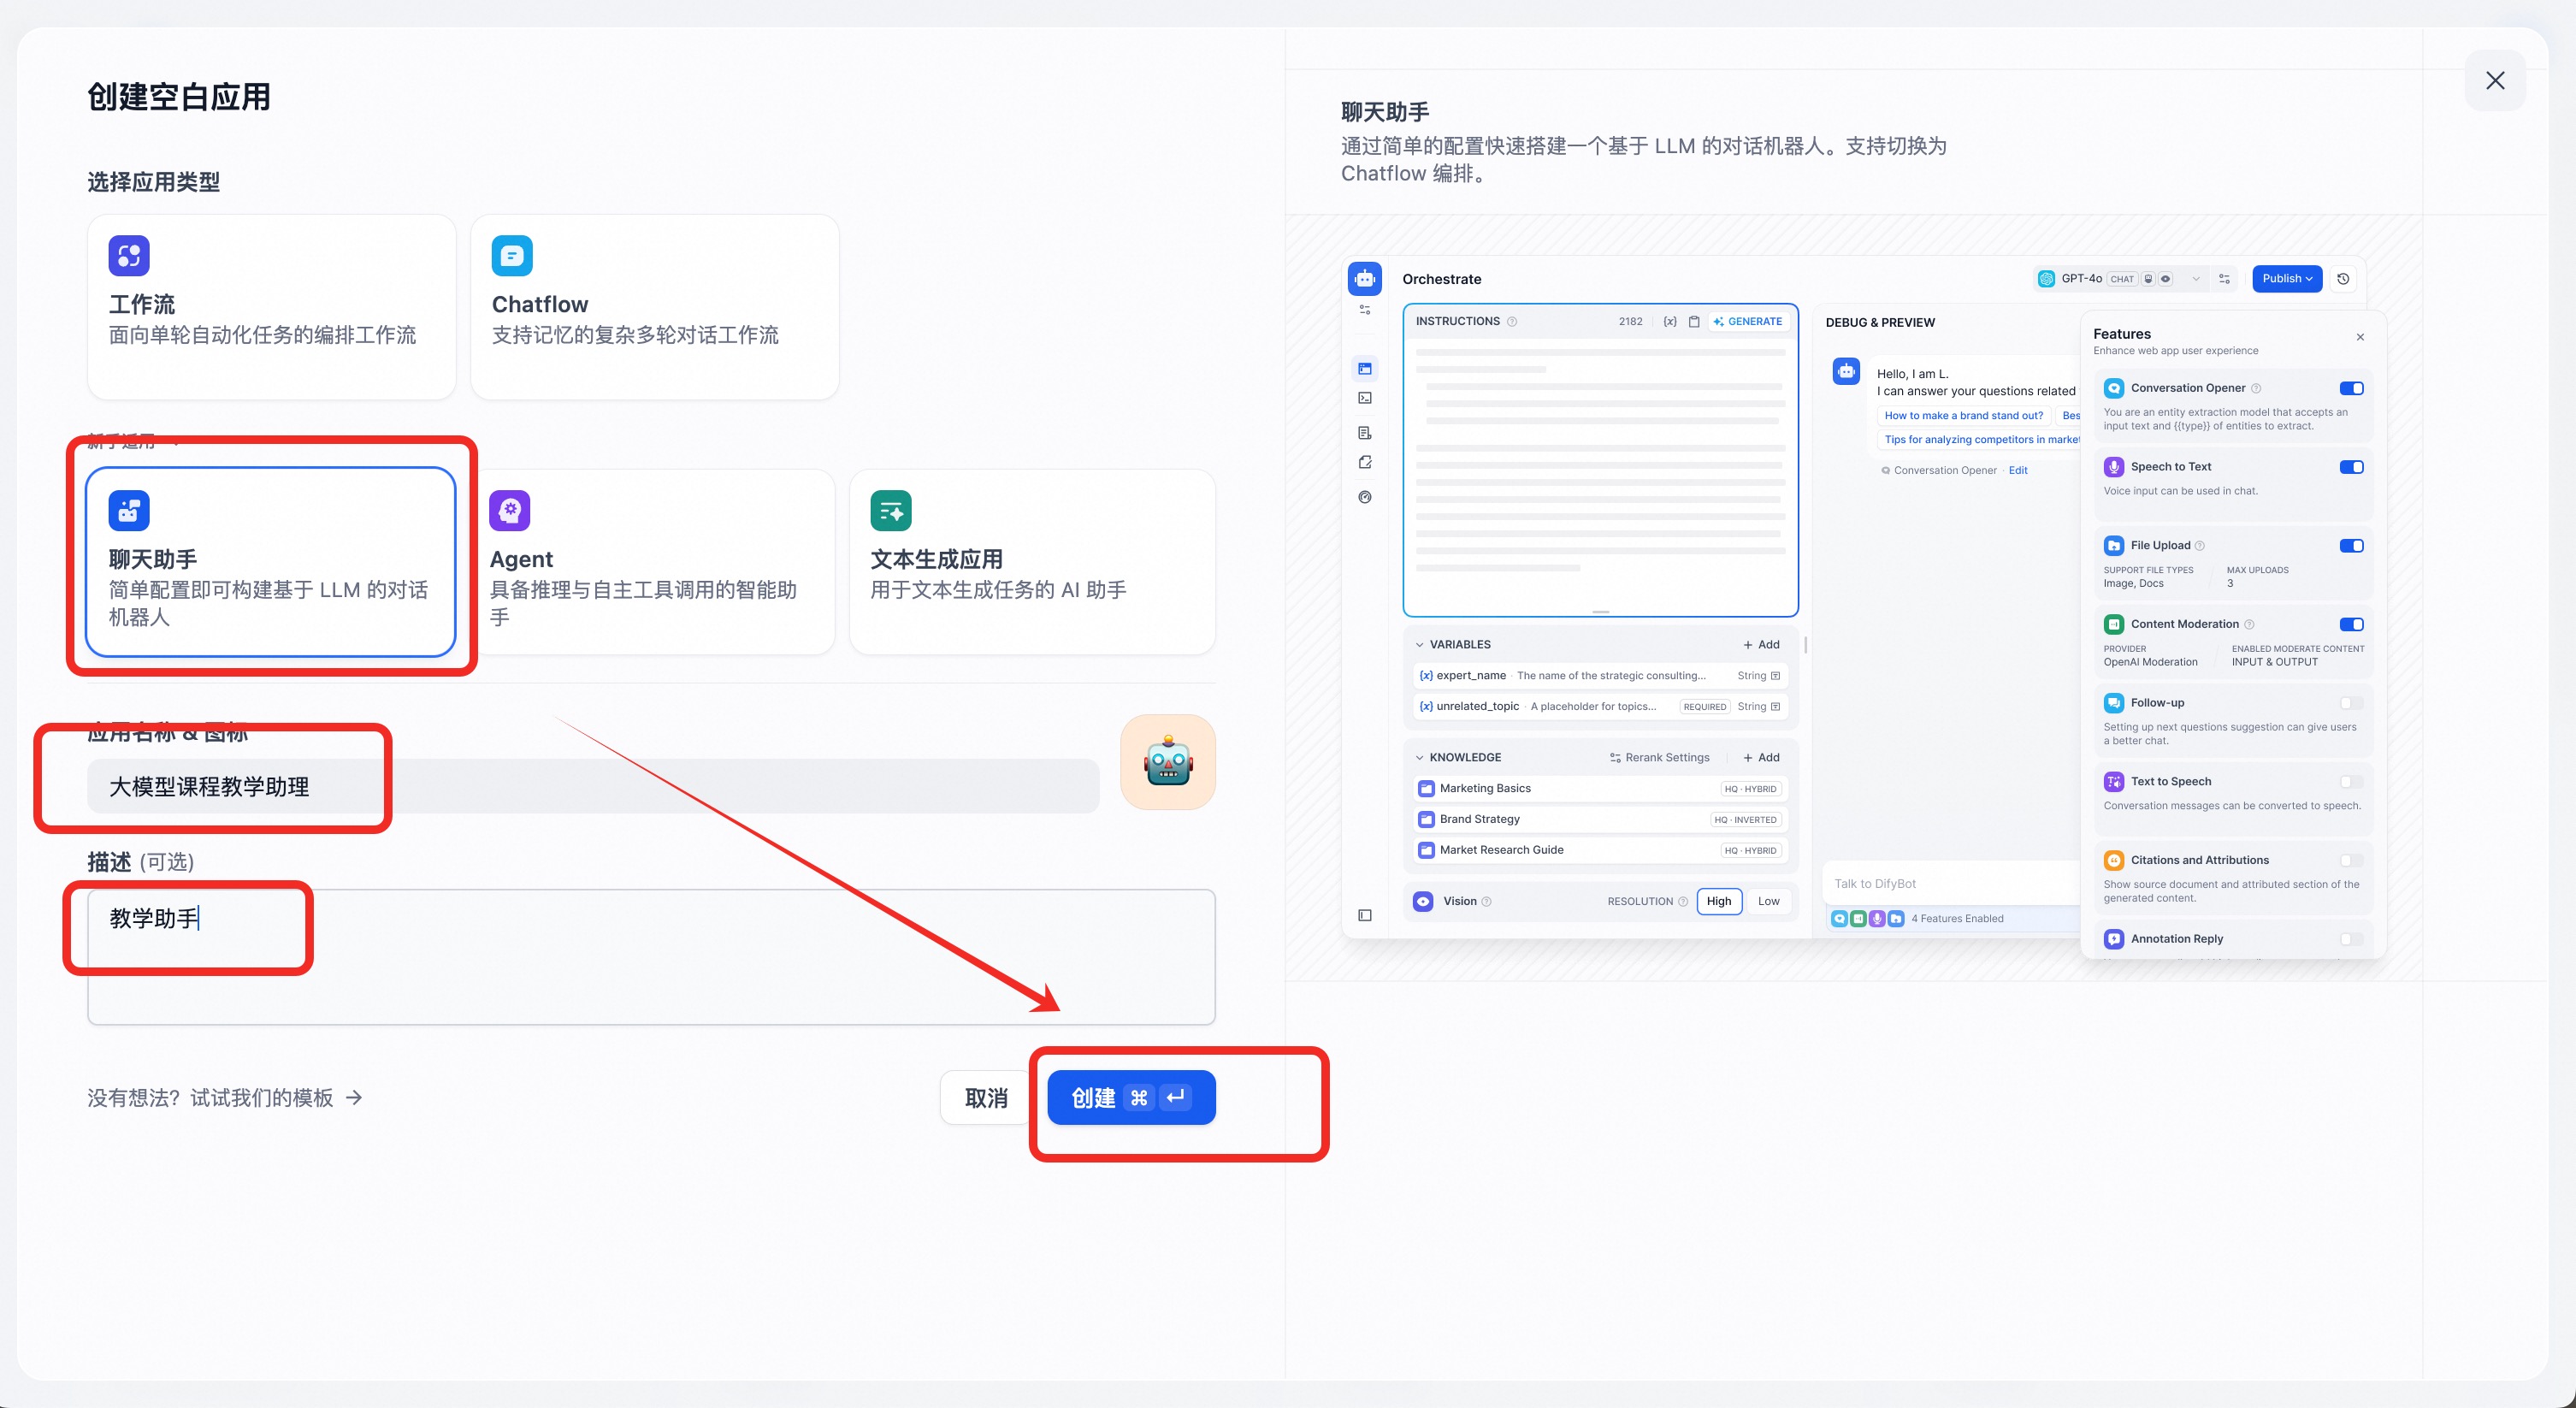Select the Chatflow app type card
The image size is (2576, 1408).
[654, 306]
